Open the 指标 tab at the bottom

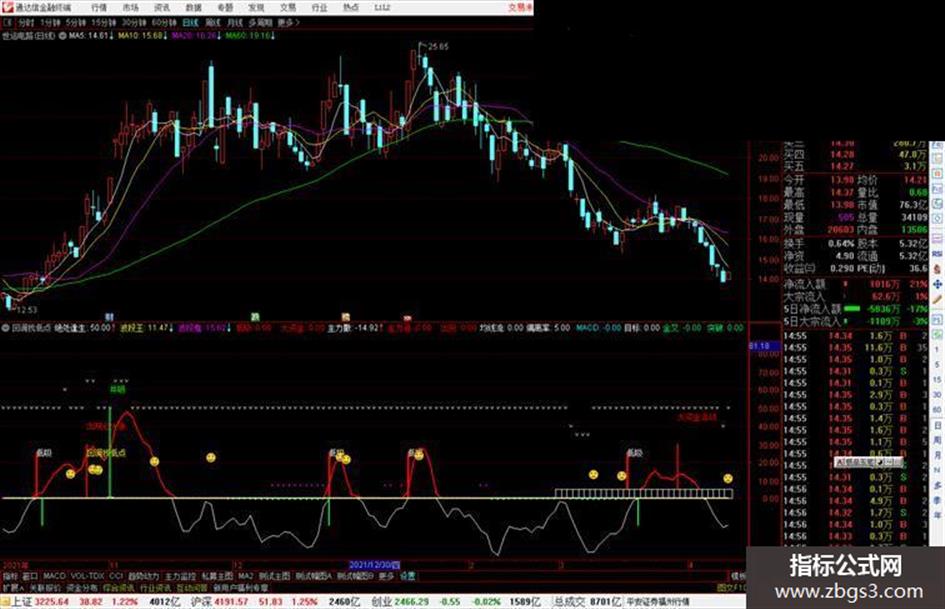click(x=10, y=576)
